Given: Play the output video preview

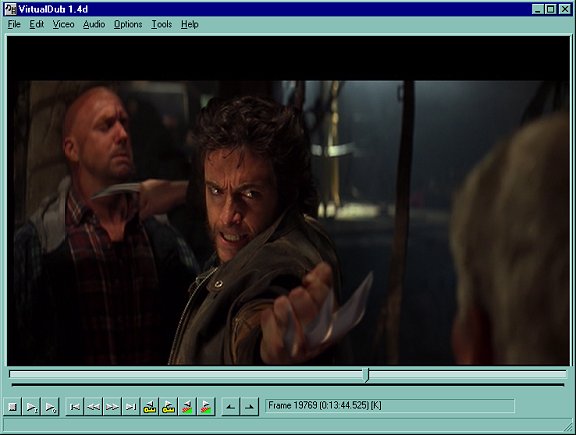Looking at the screenshot, I should (x=50, y=407).
